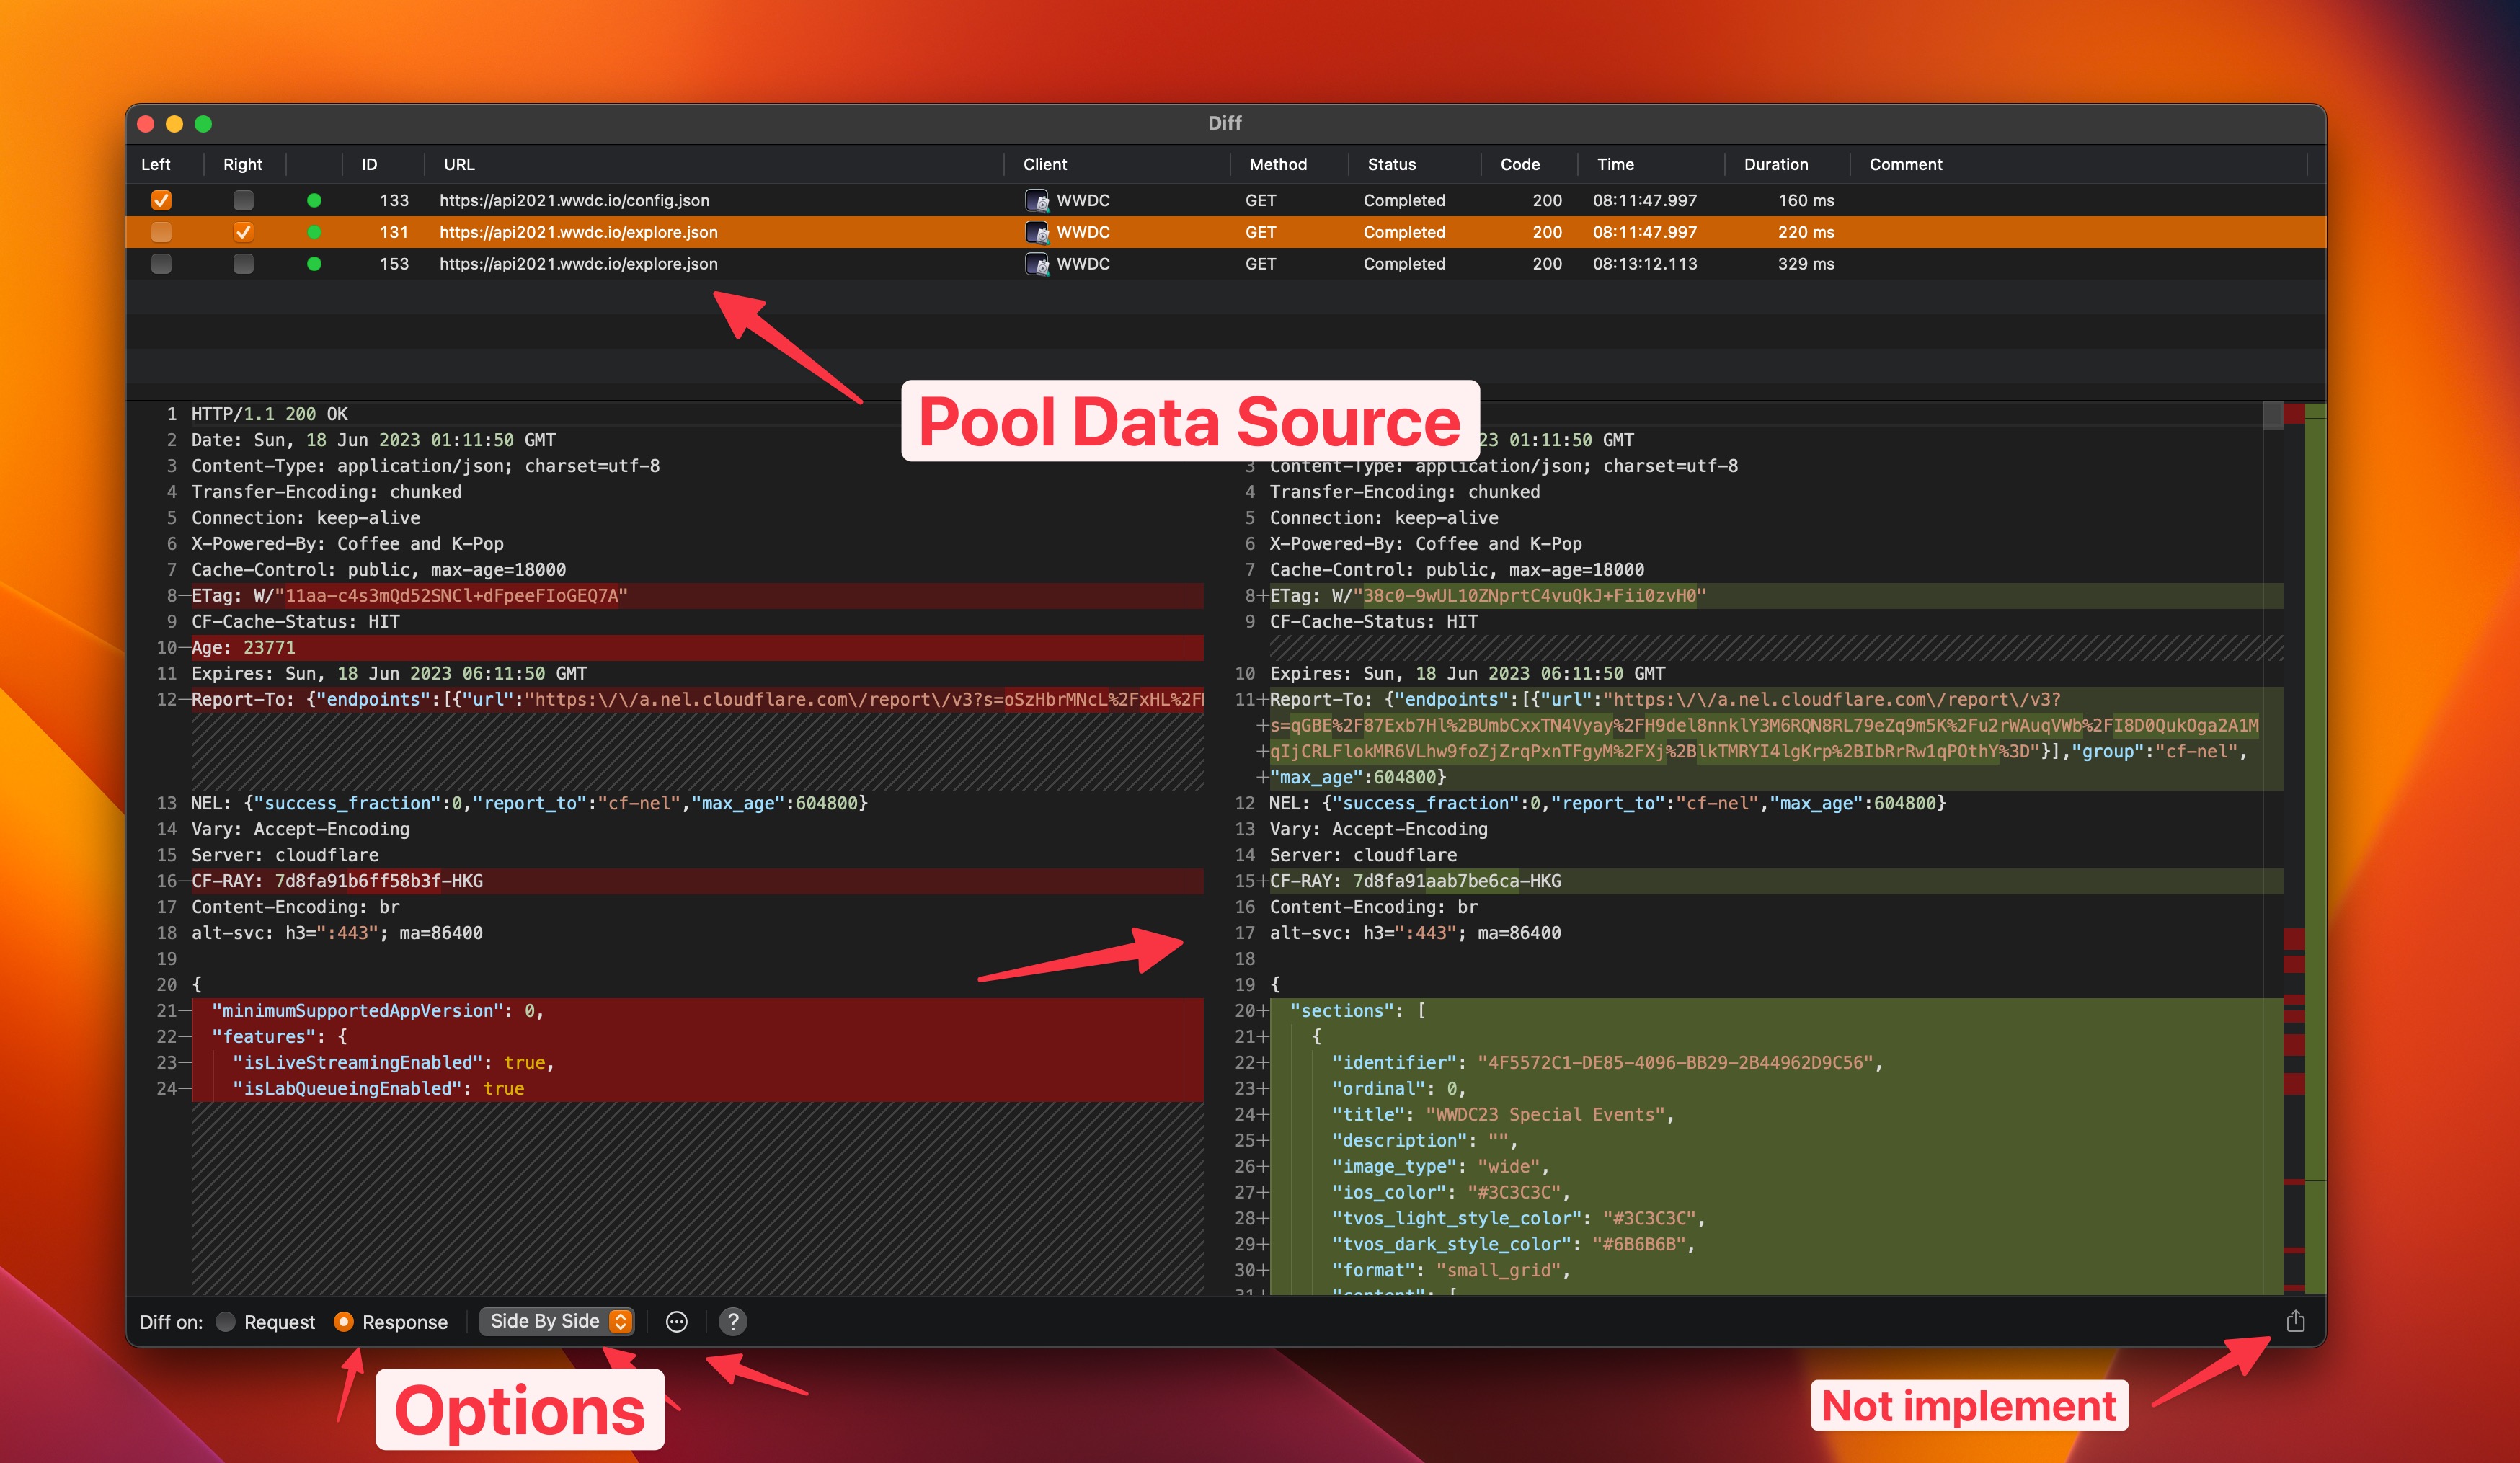Select the Response radio button
This screenshot has width=2520, height=1463.
click(x=344, y=1322)
